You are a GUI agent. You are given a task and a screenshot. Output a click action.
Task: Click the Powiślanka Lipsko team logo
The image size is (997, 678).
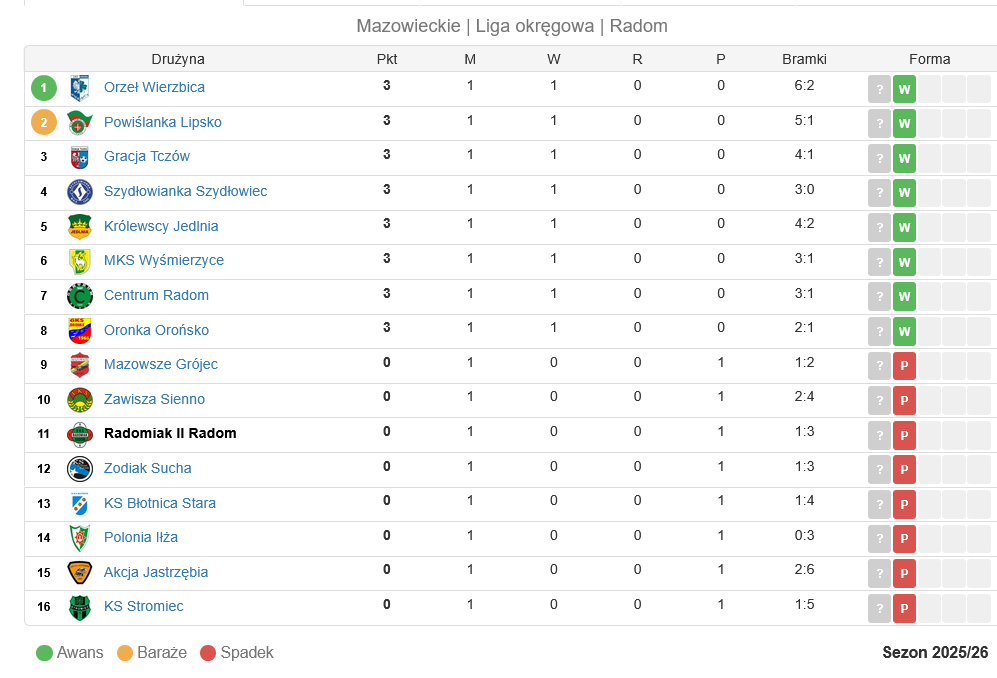[80, 123]
